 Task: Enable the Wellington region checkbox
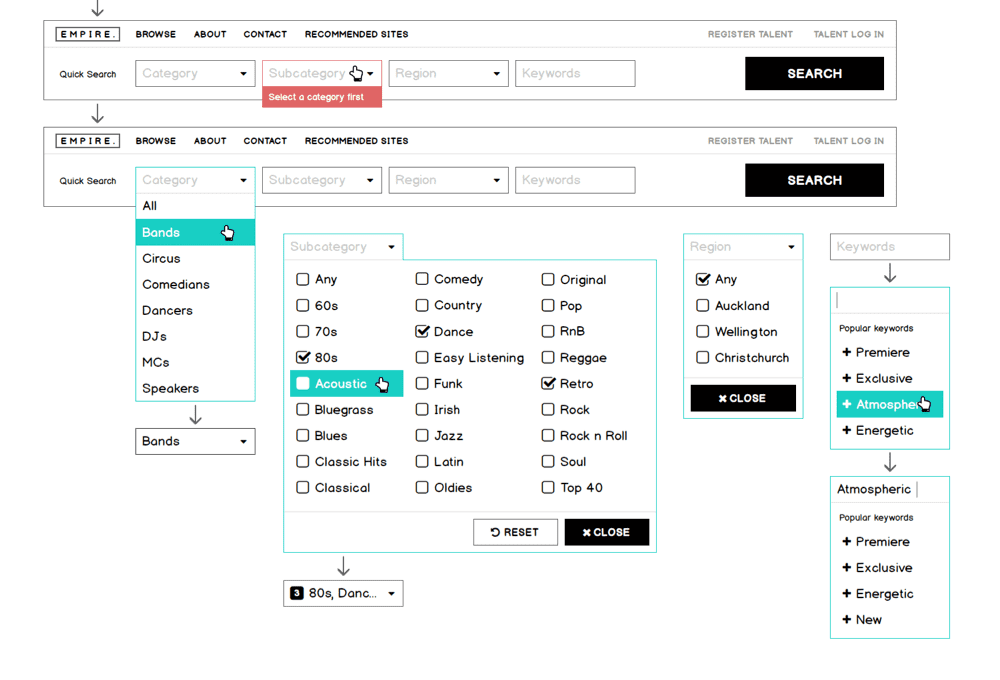[x=702, y=331]
